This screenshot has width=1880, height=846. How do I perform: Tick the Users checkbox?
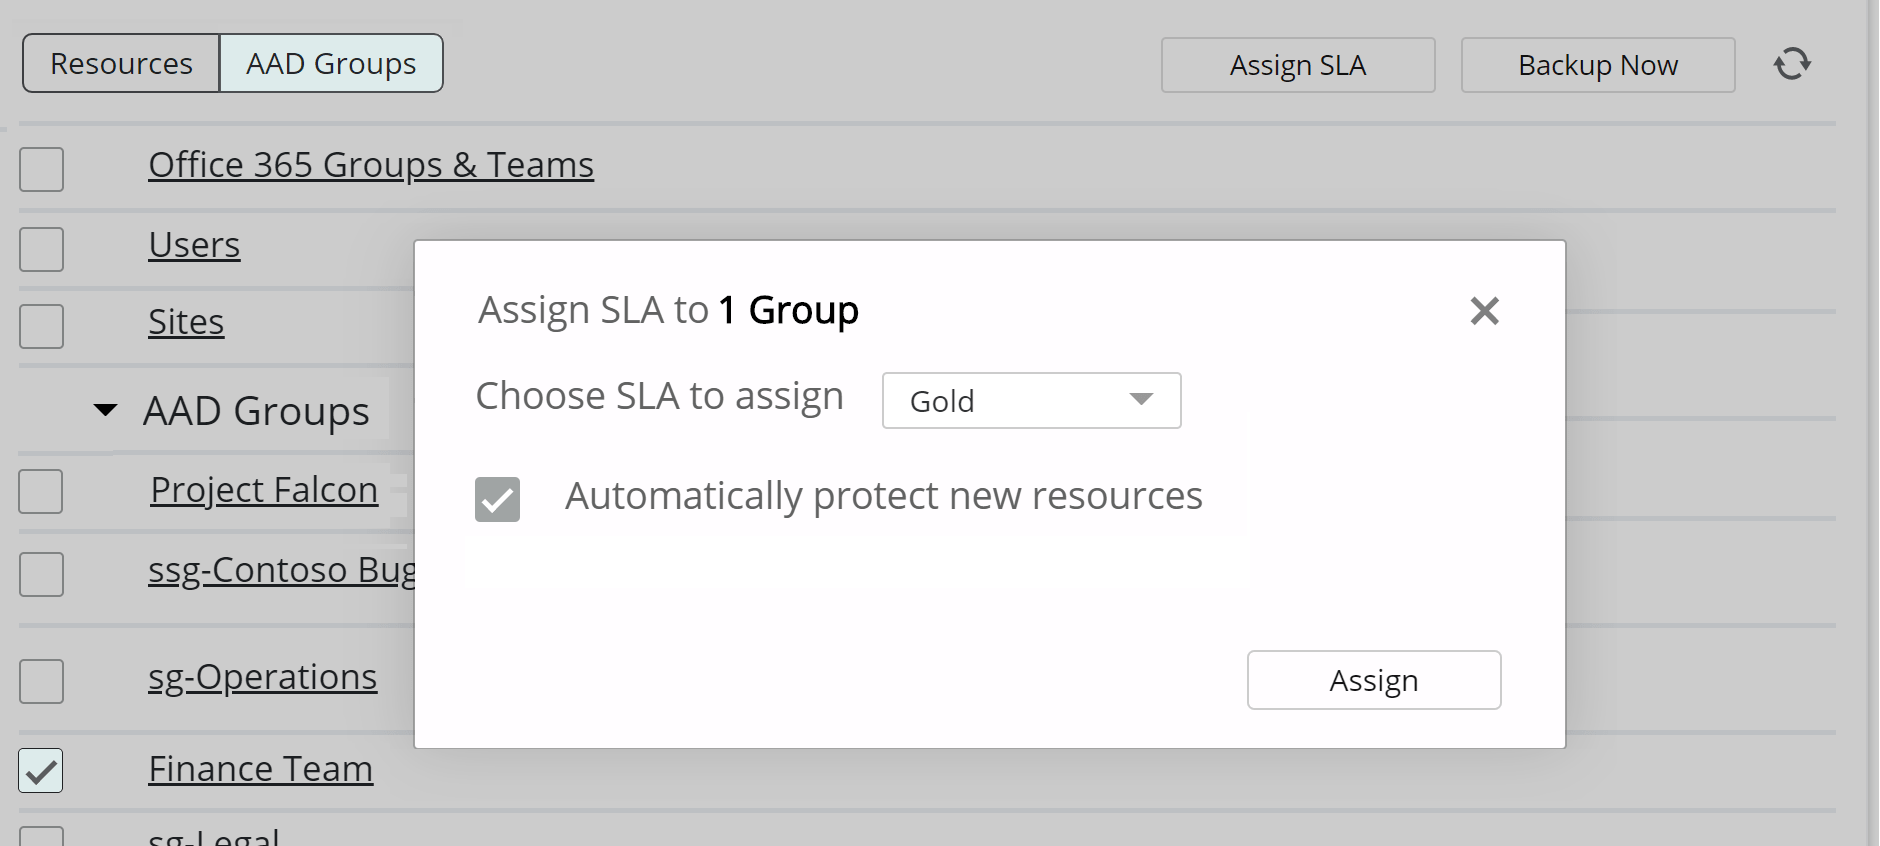pyautogui.click(x=41, y=249)
